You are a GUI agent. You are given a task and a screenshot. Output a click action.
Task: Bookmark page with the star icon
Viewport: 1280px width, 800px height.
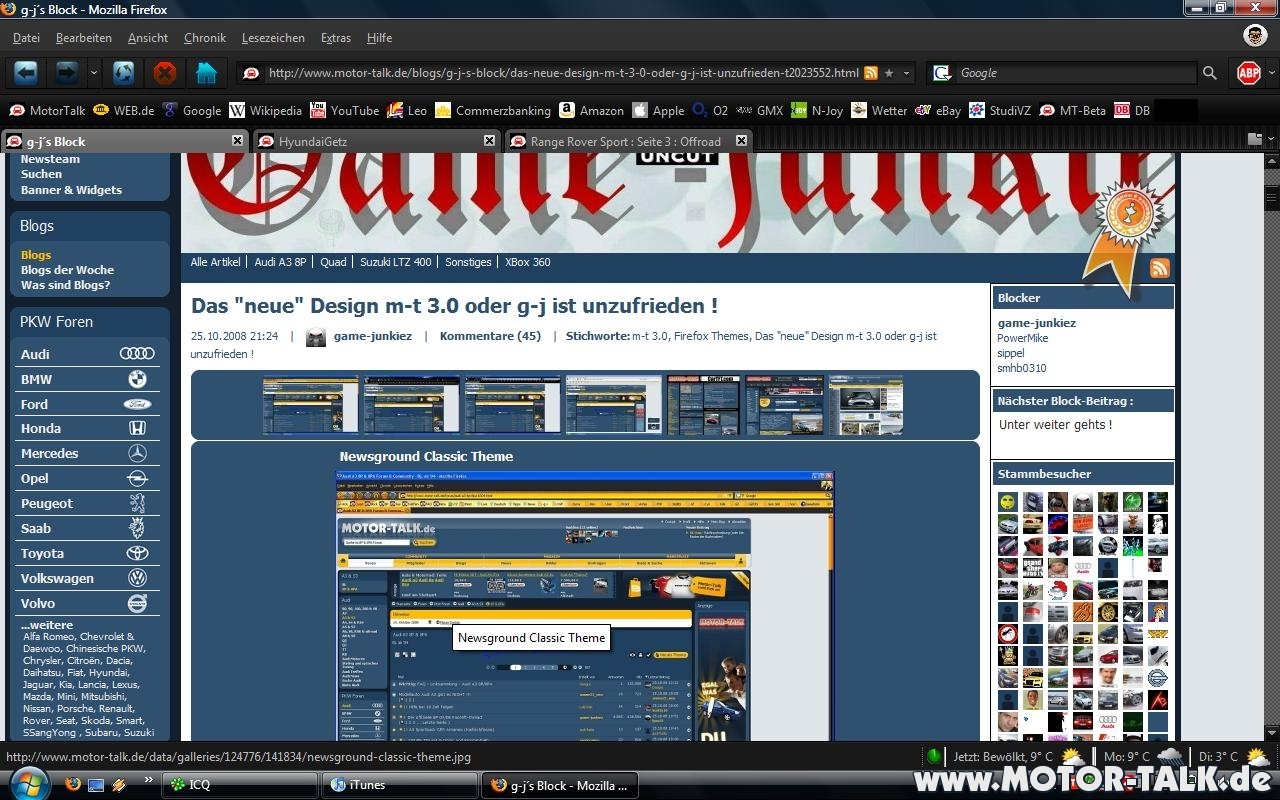tap(889, 73)
